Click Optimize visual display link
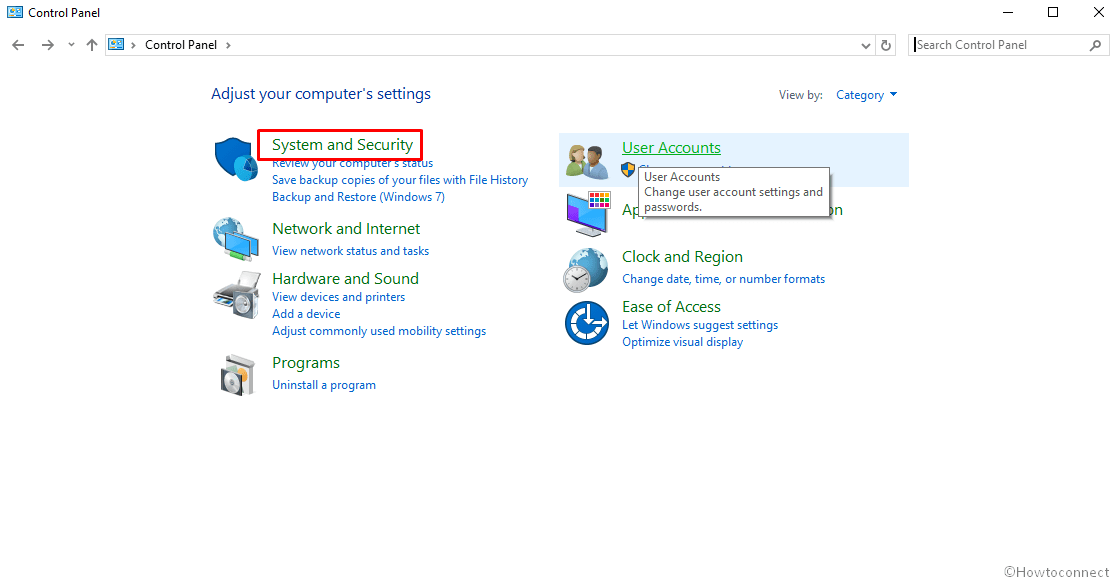The image size is (1119, 586). pyautogui.click(x=682, y=342)
